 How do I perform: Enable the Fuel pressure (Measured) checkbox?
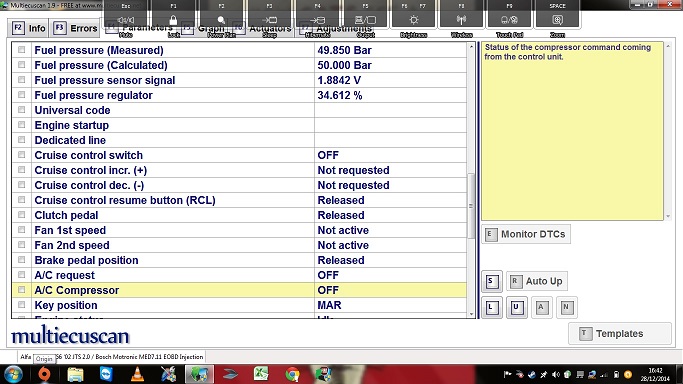(x=21, y=50)
